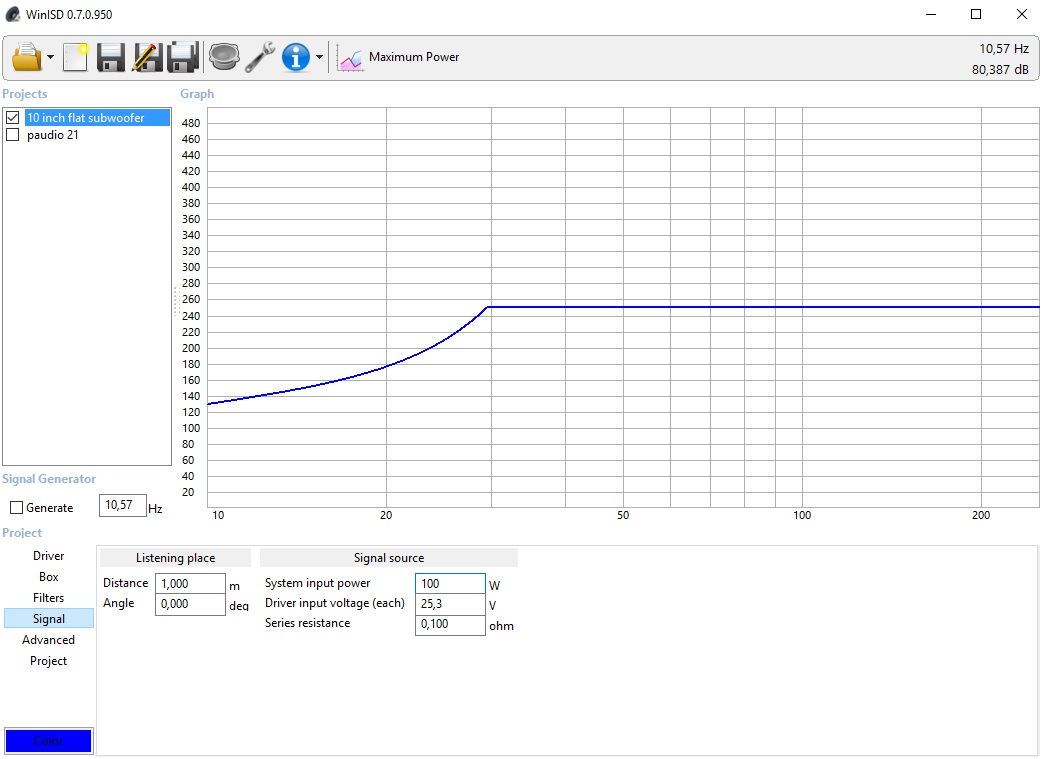Open settings with the wrench icon

coord(260,57)
